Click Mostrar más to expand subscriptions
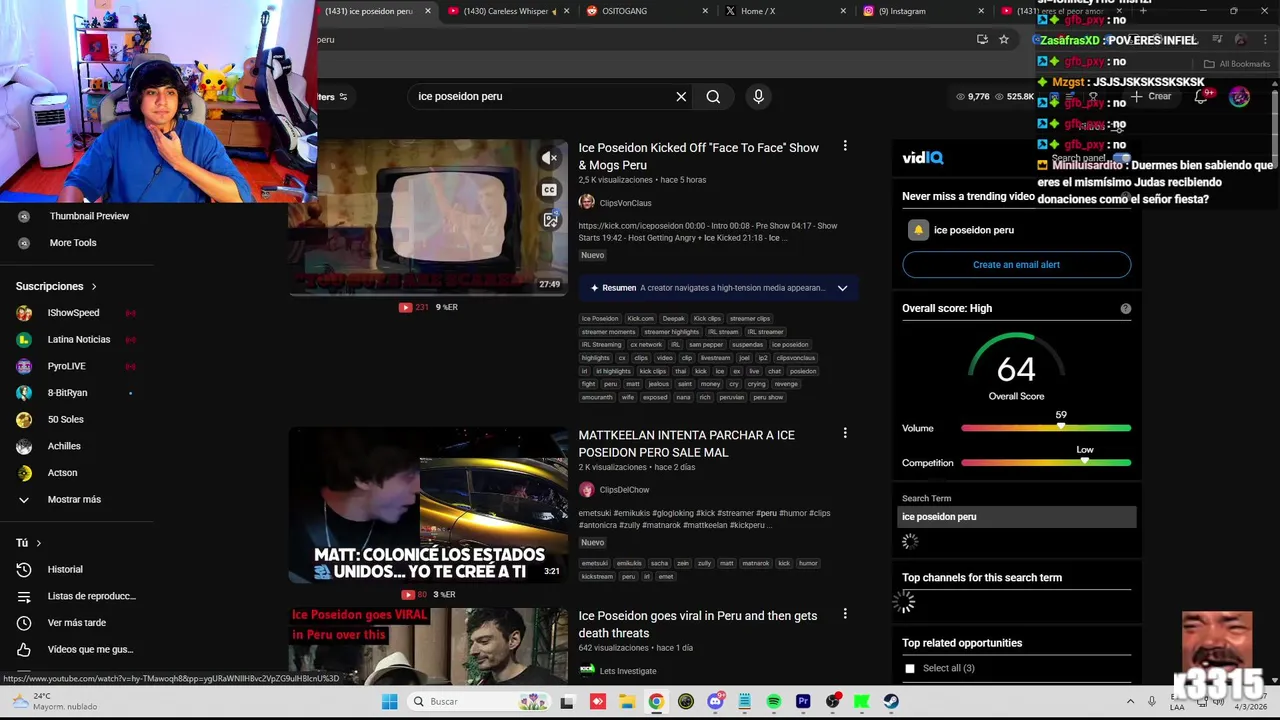 (76, 499)
